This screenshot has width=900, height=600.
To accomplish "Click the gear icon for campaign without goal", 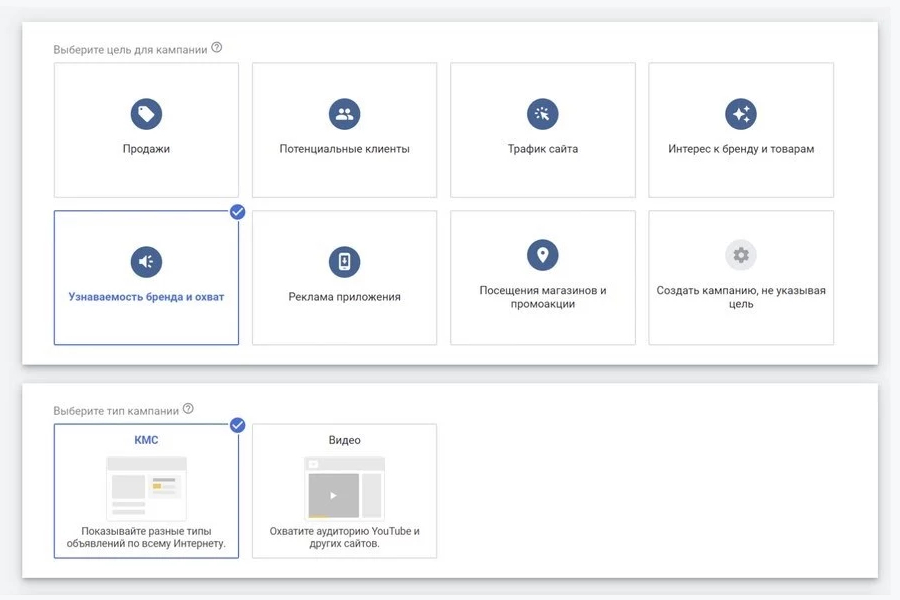I will click(x=741, y=255).
